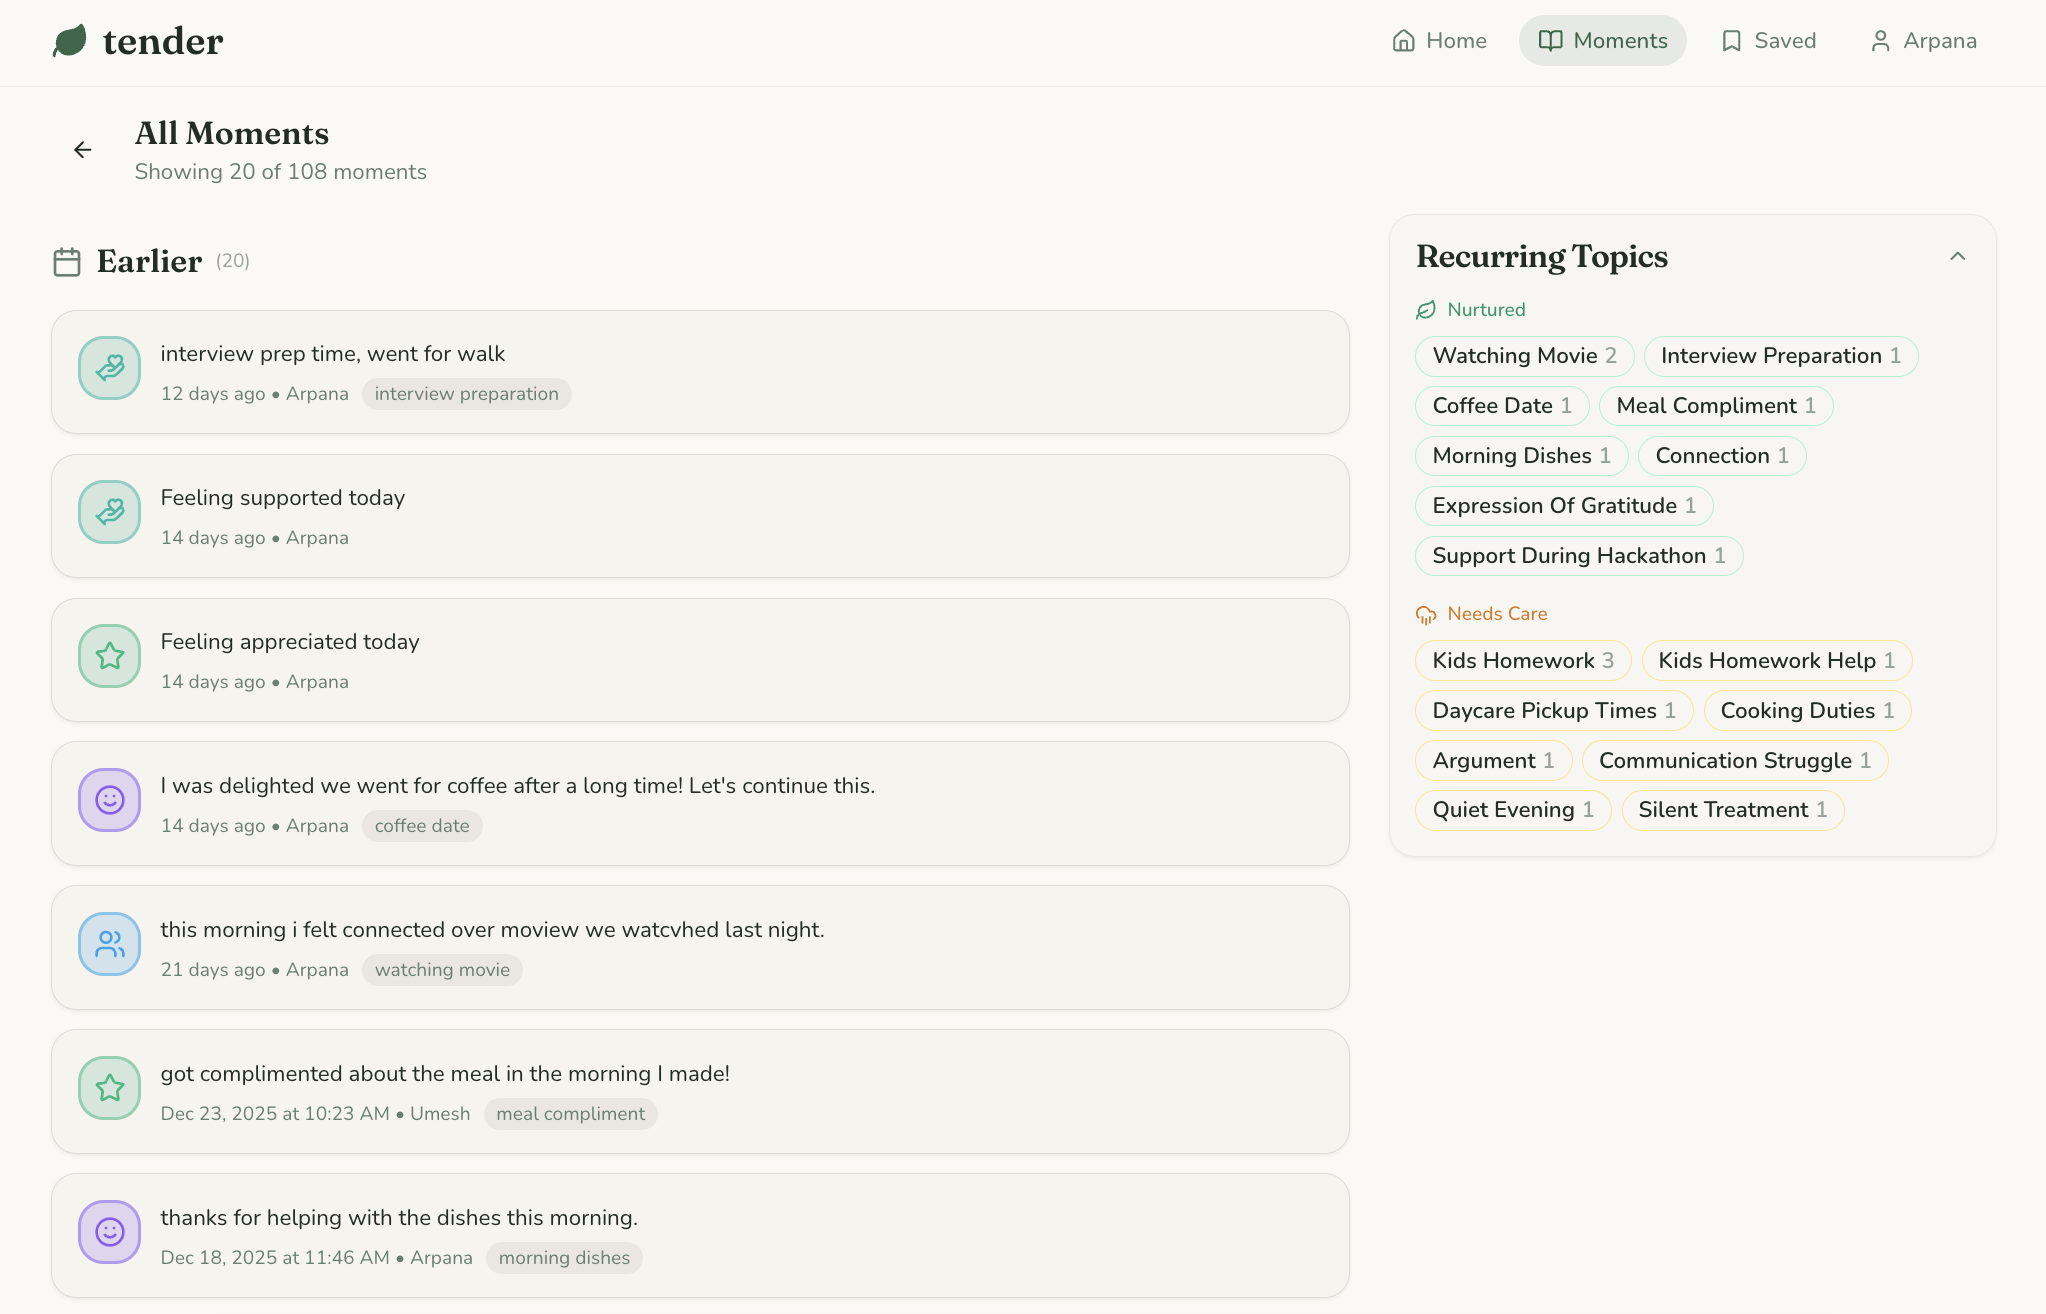Collapse the Recurring Topics panel
Screen dimensions: 2046x1314
pos(1957,257)
